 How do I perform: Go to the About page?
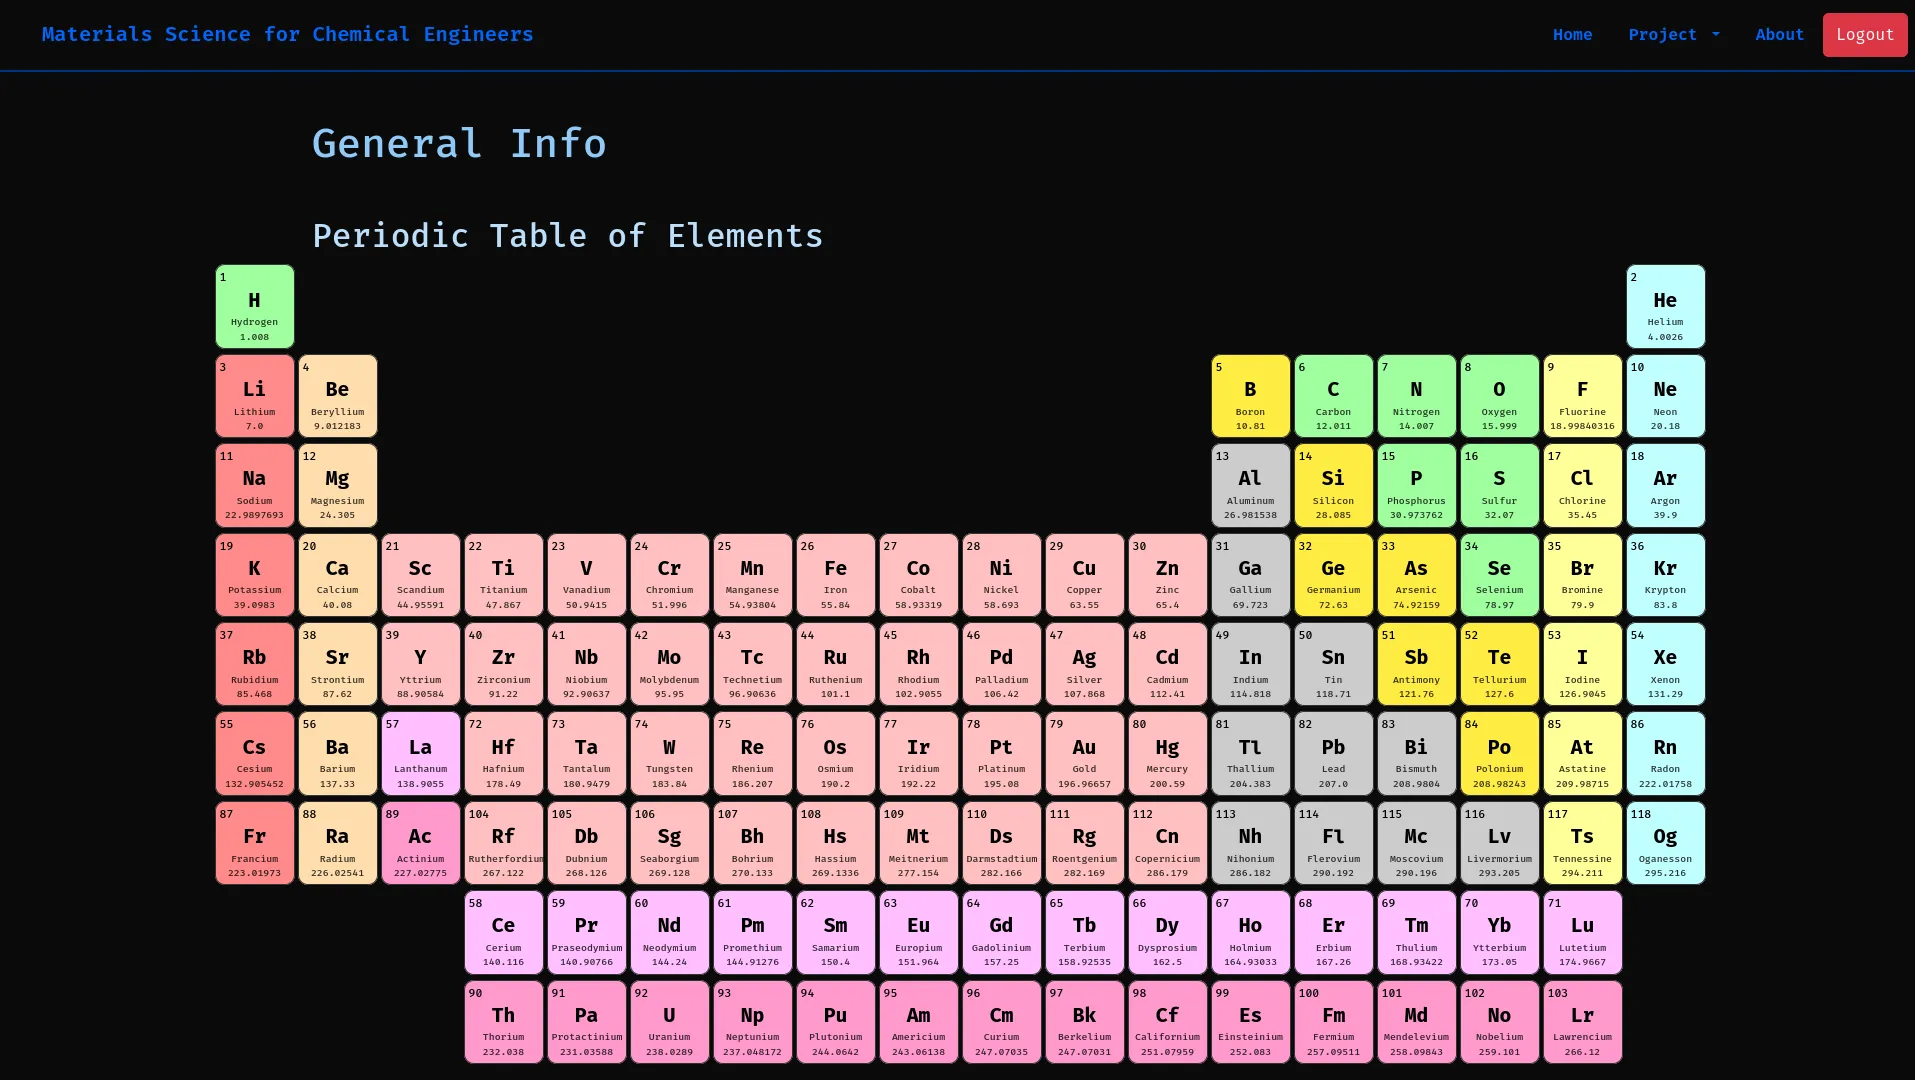[1779, 34]
